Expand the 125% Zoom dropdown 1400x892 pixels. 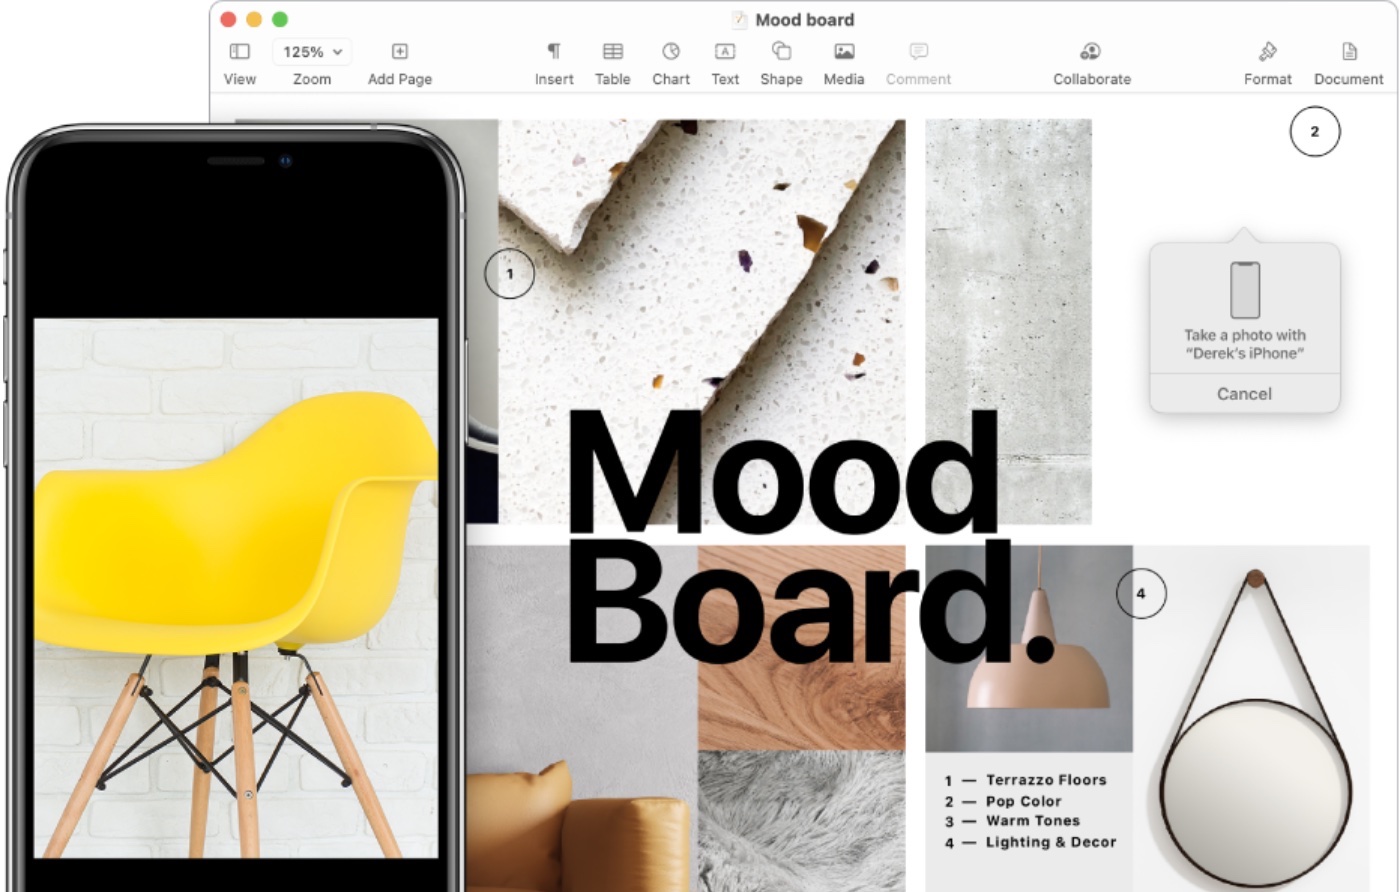click(312, 52)
